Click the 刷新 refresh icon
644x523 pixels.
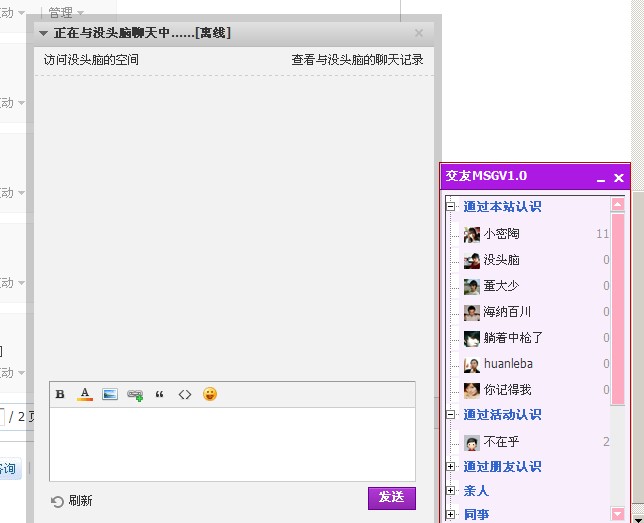(57, 502)
